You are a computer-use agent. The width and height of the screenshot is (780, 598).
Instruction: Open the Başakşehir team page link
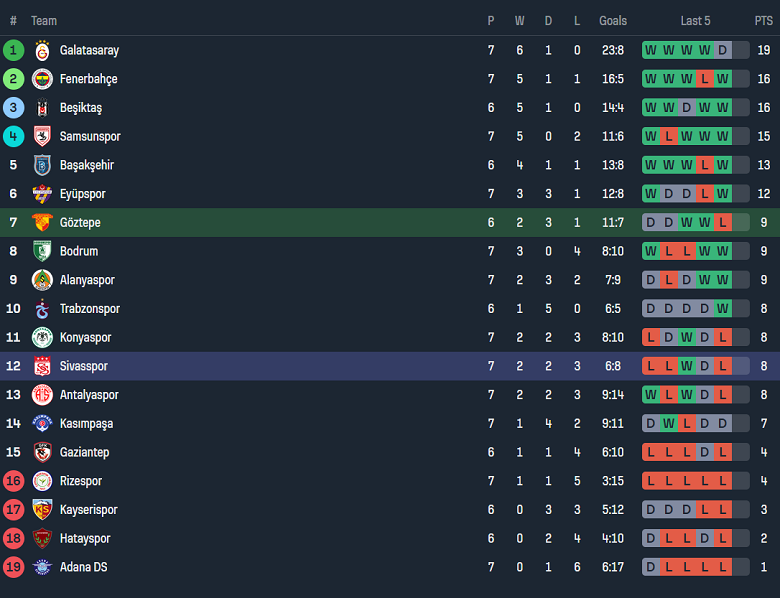pos(87,165)
